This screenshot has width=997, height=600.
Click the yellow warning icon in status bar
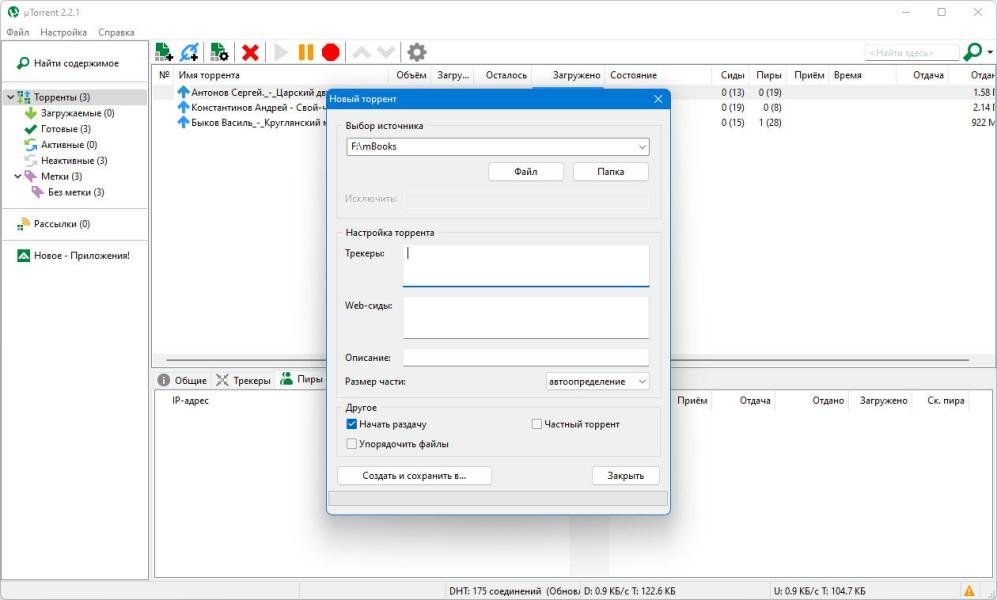[x=968, y=591]
